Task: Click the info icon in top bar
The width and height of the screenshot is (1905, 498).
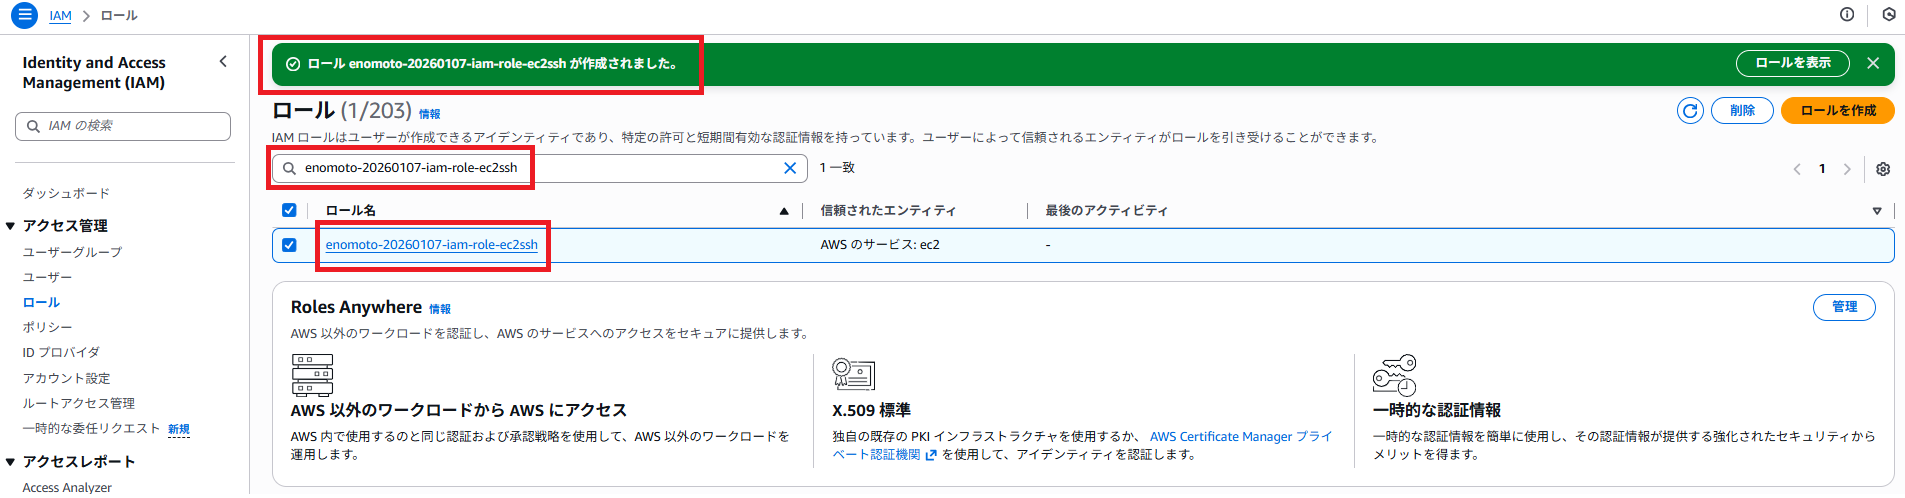Action: click(1847, 14)
